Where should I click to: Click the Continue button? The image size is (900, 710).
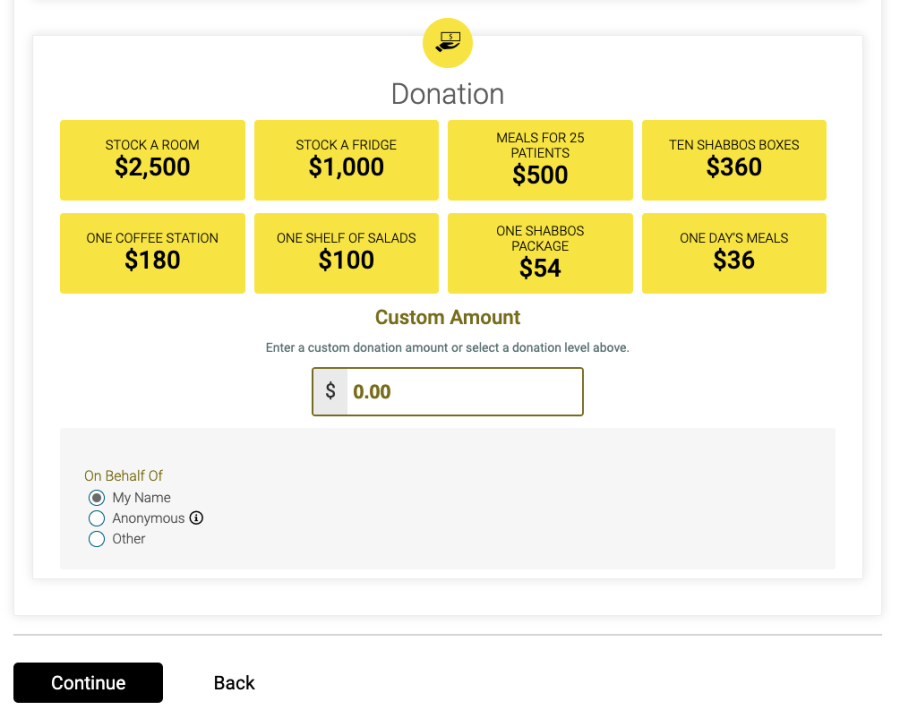point(88,682)
